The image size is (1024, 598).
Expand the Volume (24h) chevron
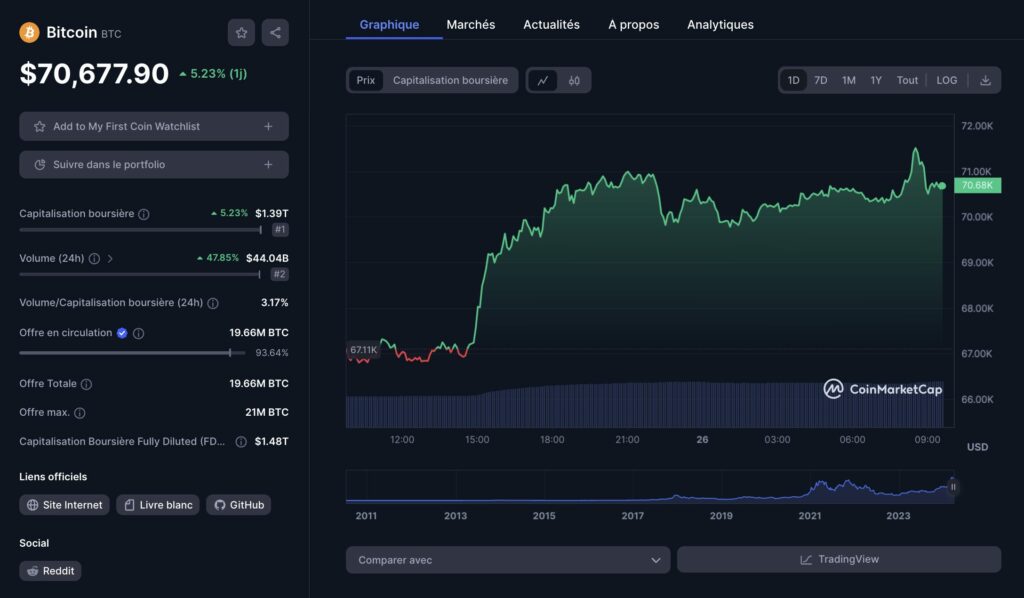click(x=112, y=258)
